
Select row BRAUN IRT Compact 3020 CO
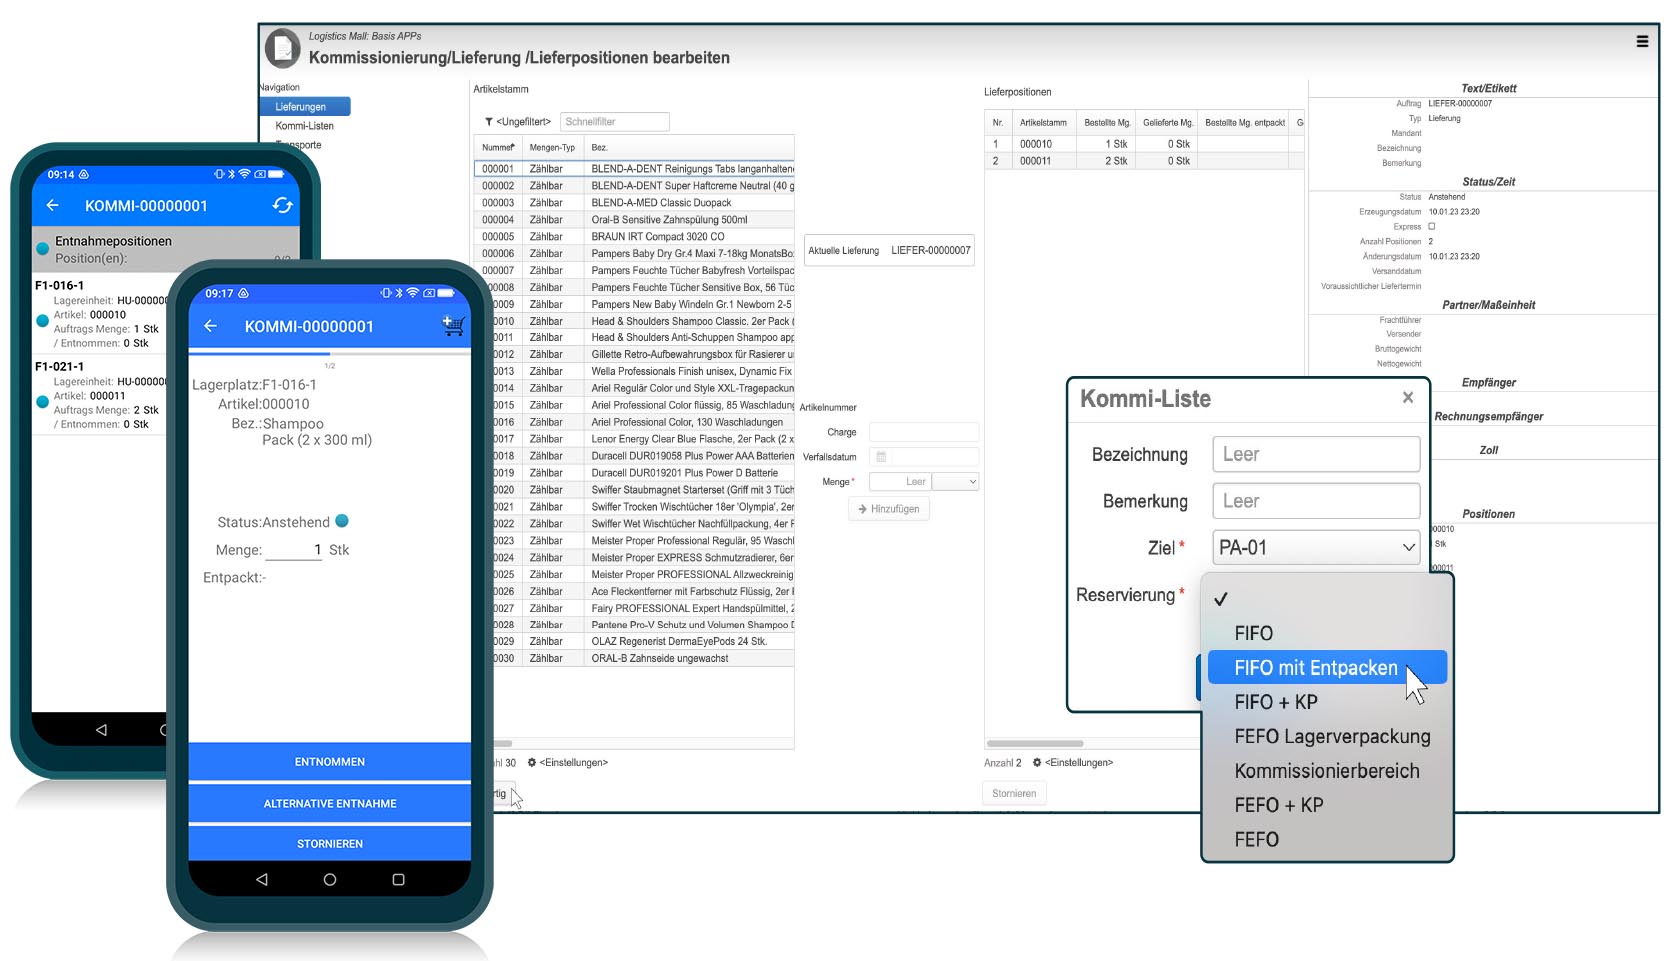pyautogui.click(x=634, y=237)
